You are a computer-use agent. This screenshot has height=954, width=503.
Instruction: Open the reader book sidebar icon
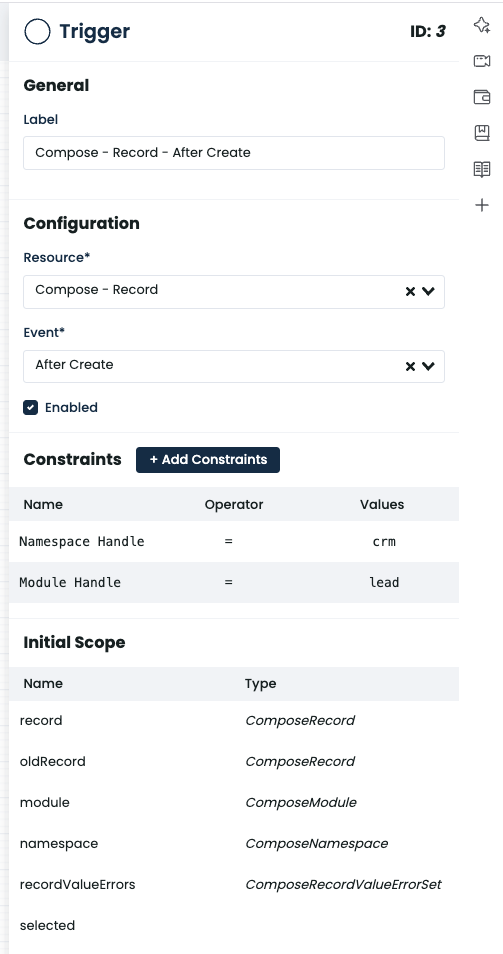click(482, 169)
